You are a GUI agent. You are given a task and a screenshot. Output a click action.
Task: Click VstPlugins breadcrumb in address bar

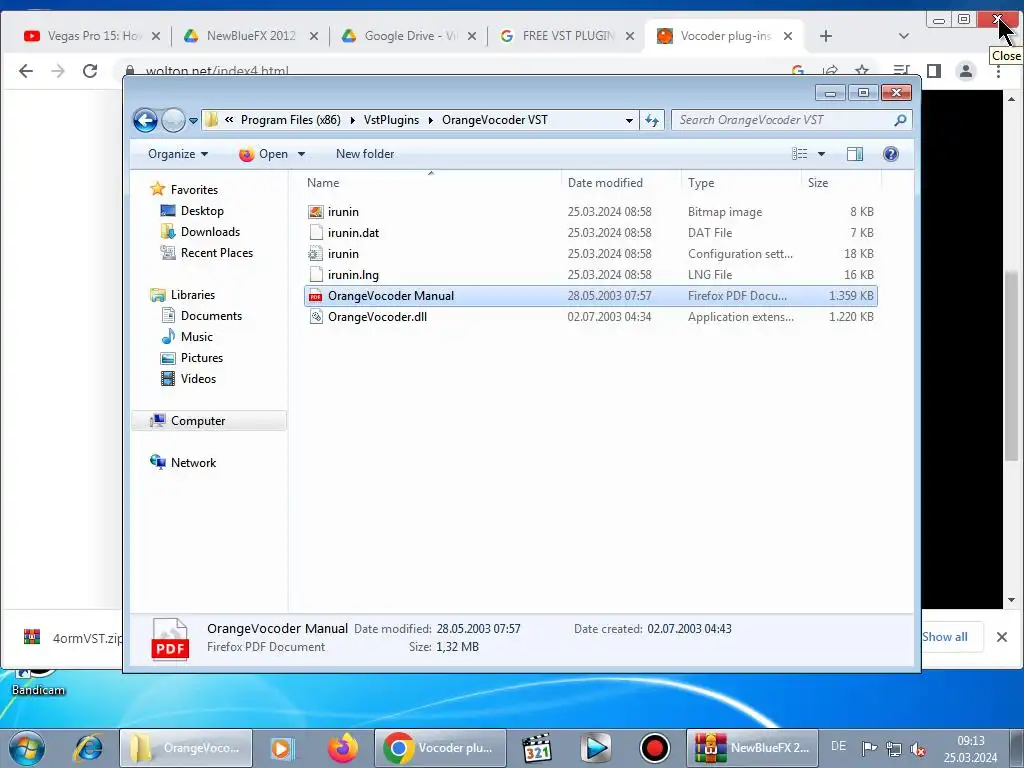pyautogui.click(x=391, y=120)
